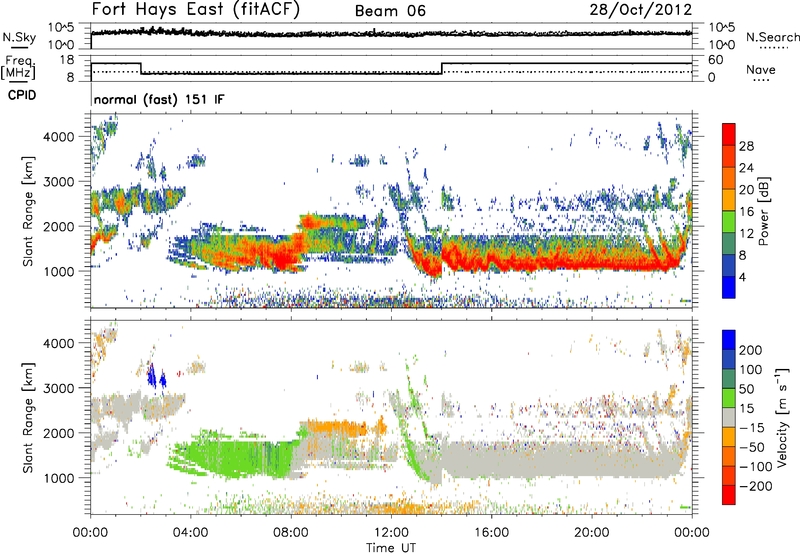Click the "Time UT" axis title

391,548
